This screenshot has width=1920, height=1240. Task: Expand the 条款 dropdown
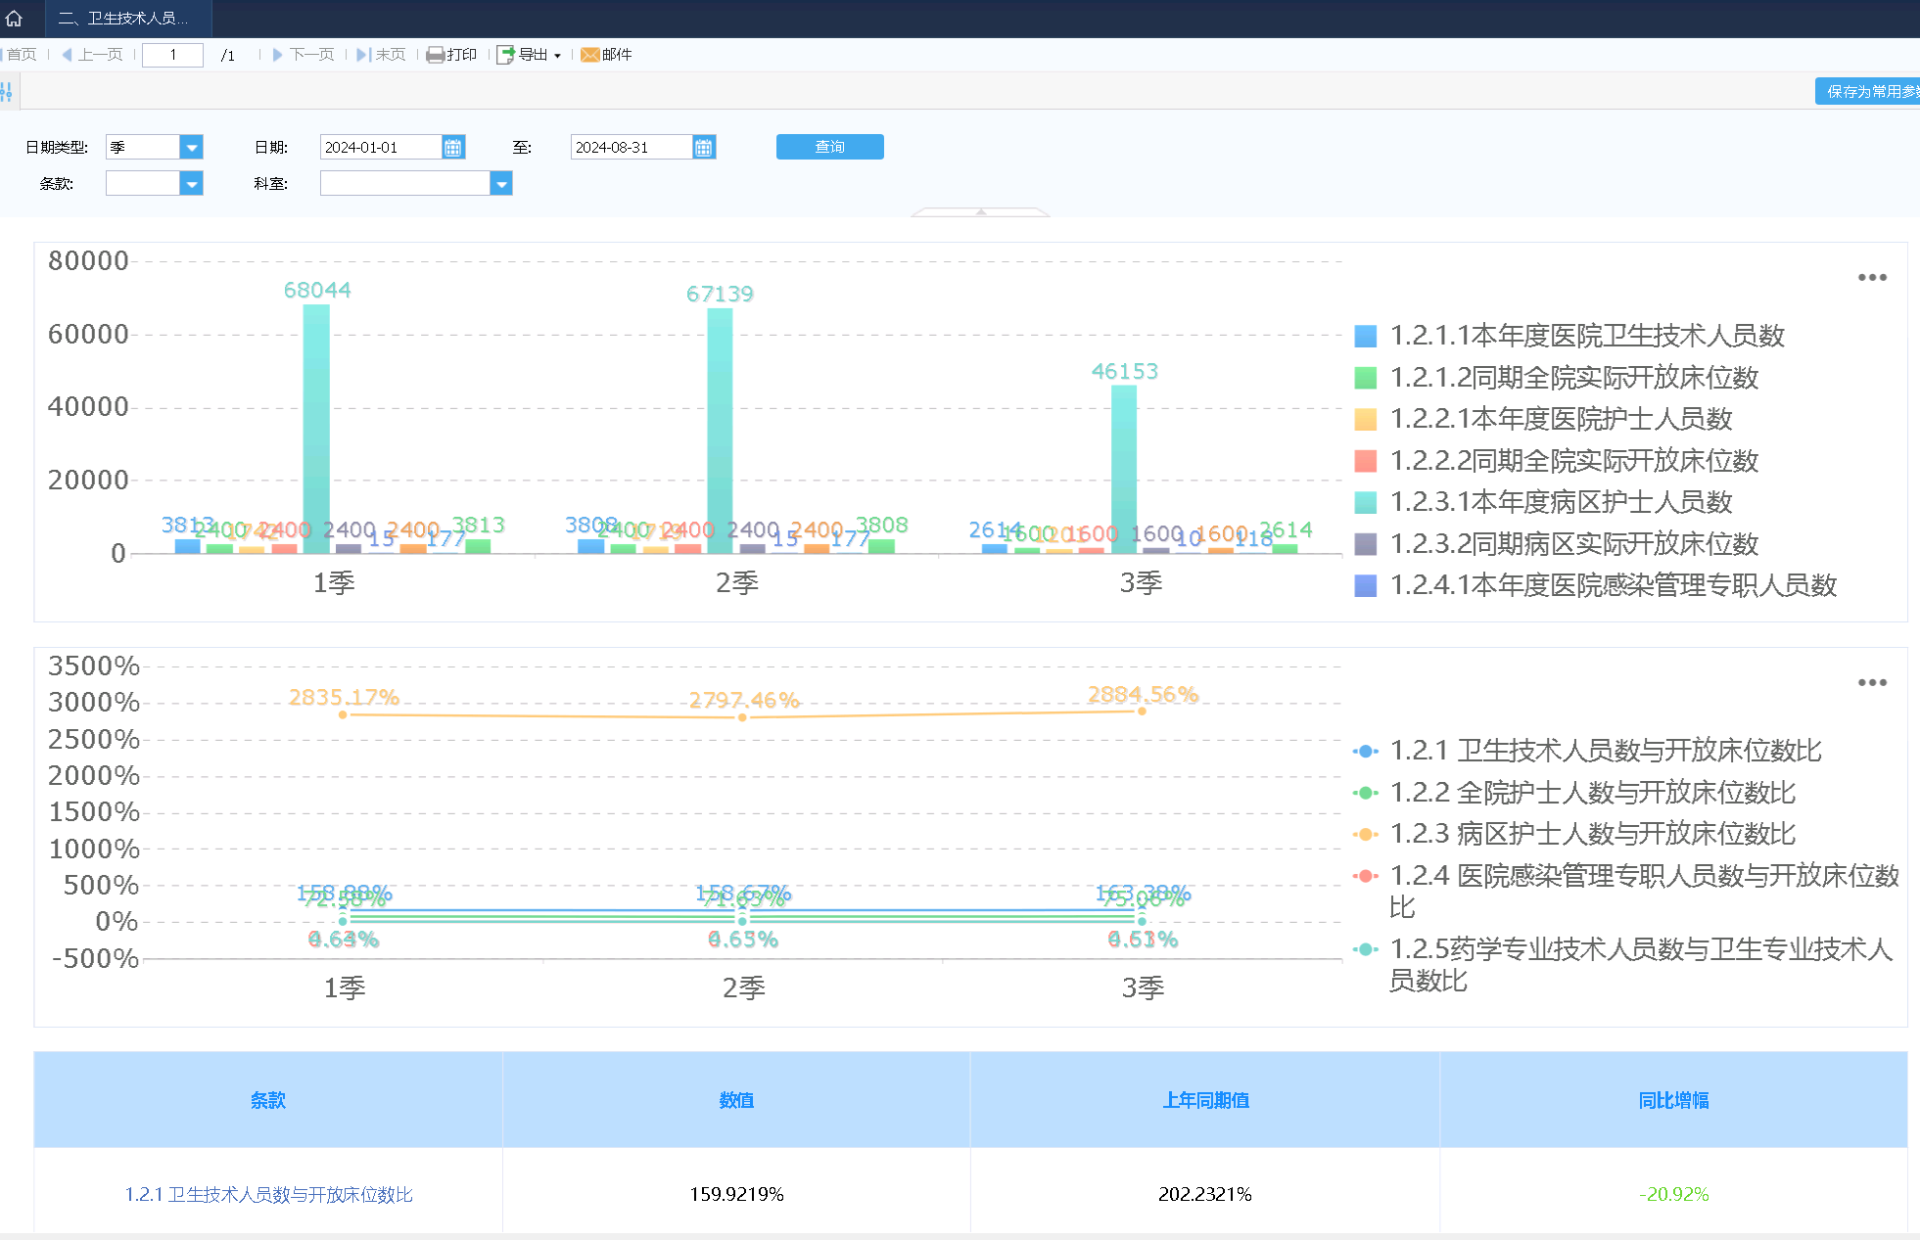point(191,184)
